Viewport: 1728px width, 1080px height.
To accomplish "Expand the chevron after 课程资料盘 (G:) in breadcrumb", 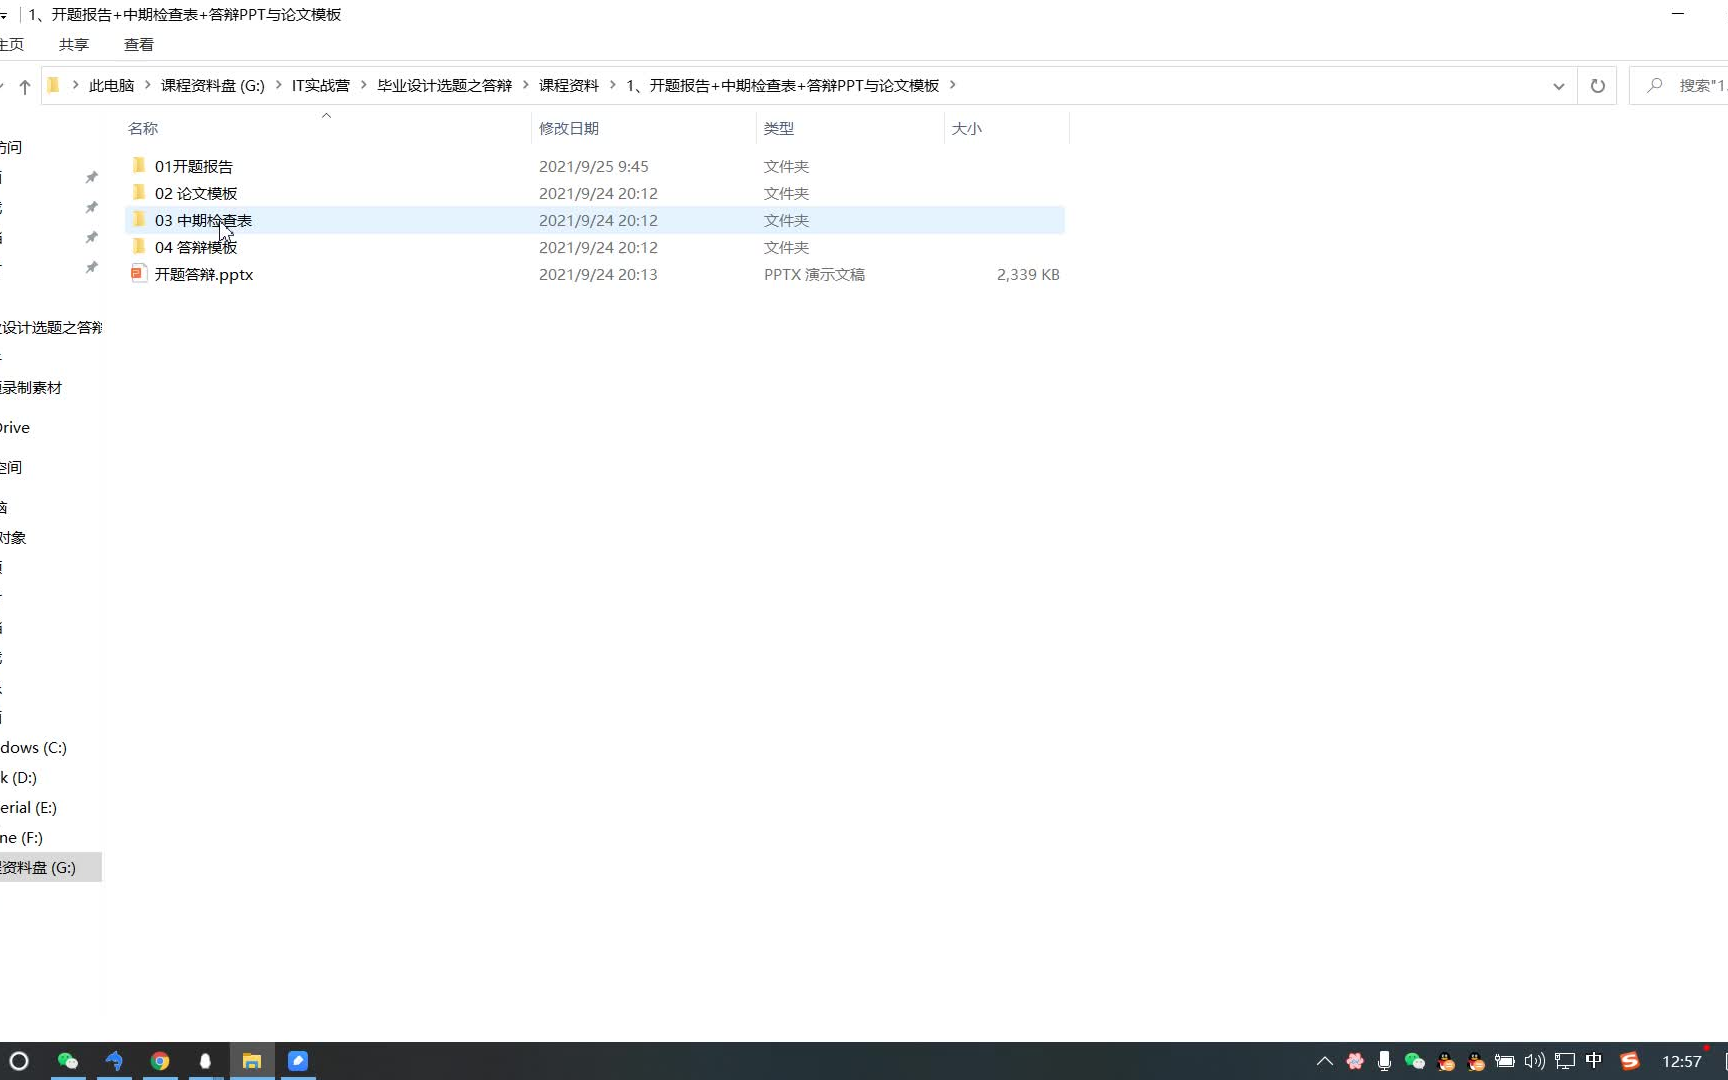I will [x=278, y=85].
